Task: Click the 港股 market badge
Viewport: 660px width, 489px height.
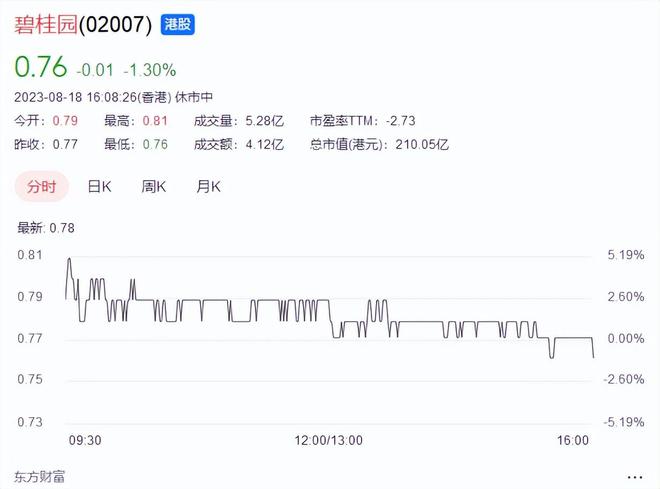Action: tap(178, 24)
